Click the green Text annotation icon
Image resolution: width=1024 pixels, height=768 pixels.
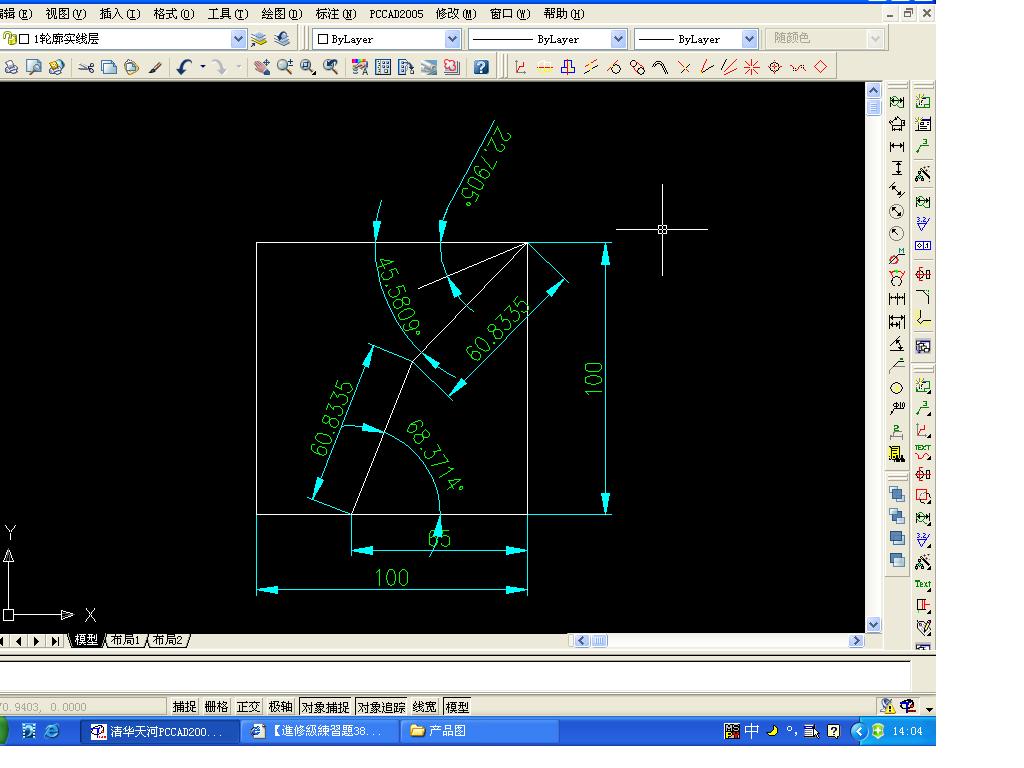[x=923, y=584]
